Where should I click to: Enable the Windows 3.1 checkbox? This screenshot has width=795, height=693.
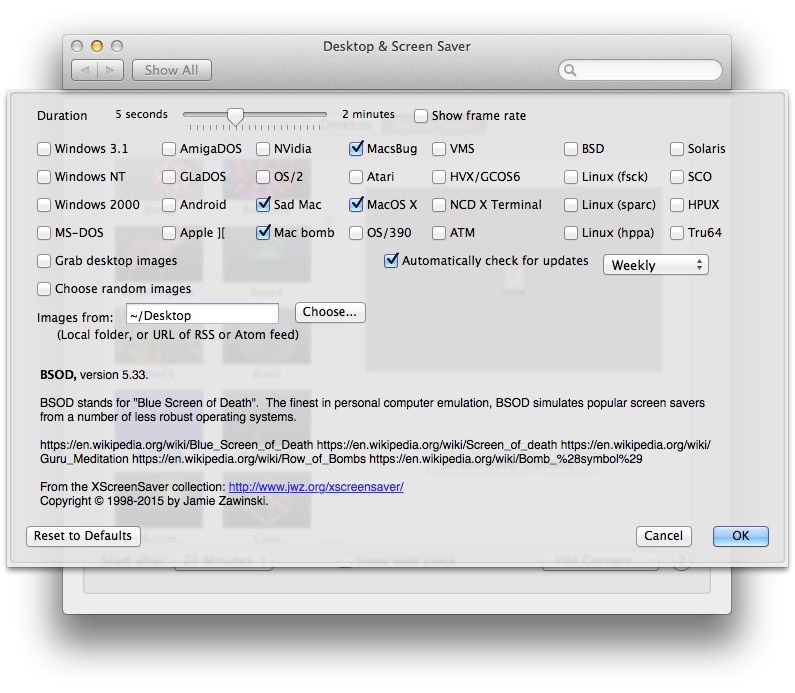(x=44, y=149)
